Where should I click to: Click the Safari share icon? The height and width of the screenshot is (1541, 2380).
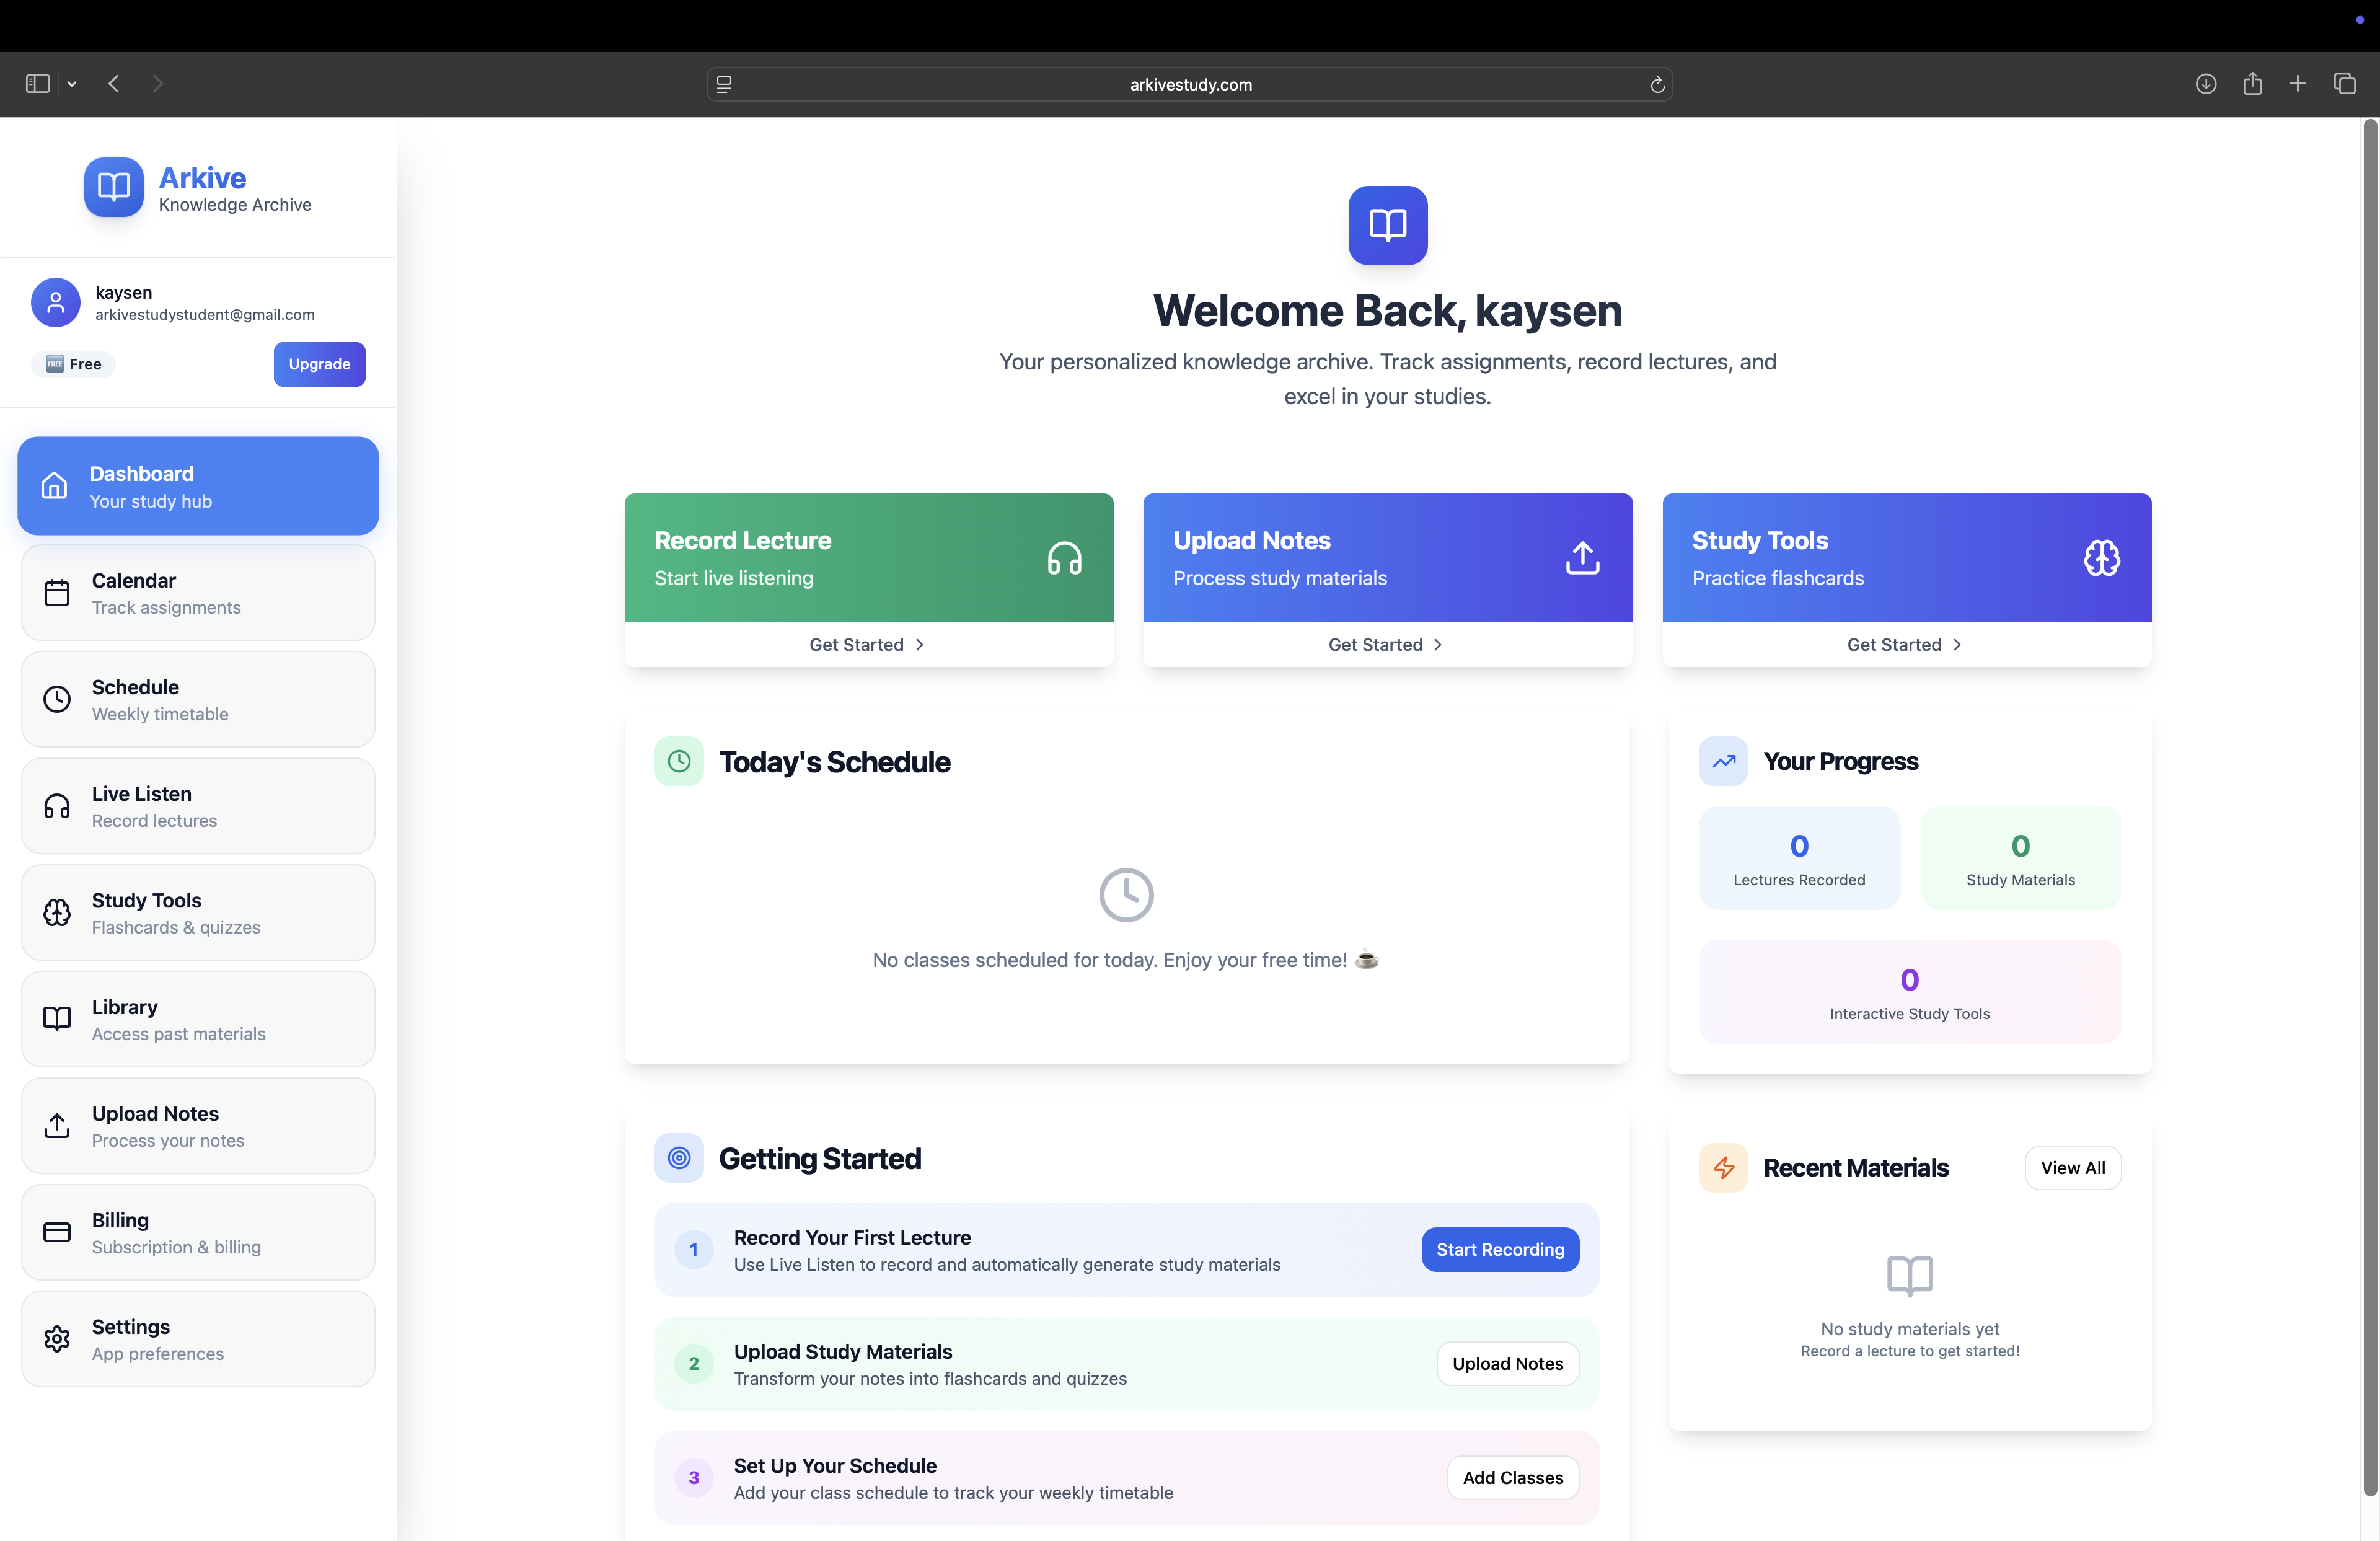[2252, 84]
